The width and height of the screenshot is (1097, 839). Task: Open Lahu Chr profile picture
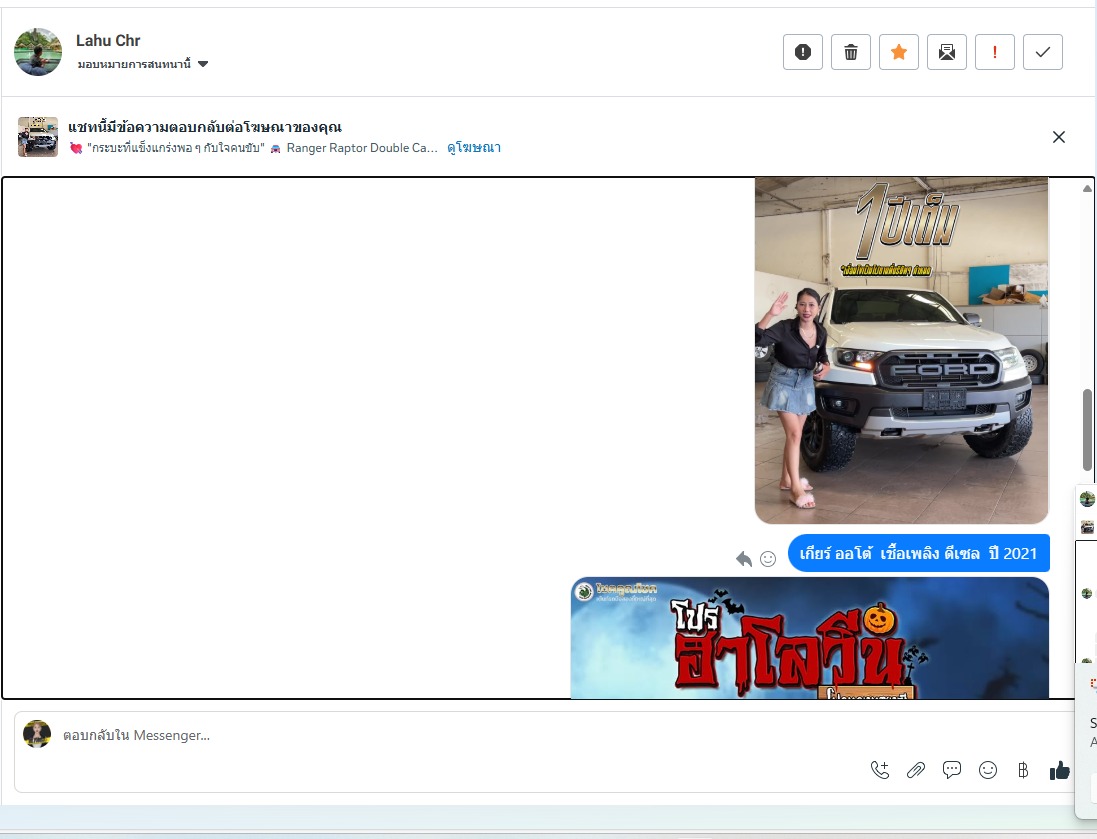point(38,52)
